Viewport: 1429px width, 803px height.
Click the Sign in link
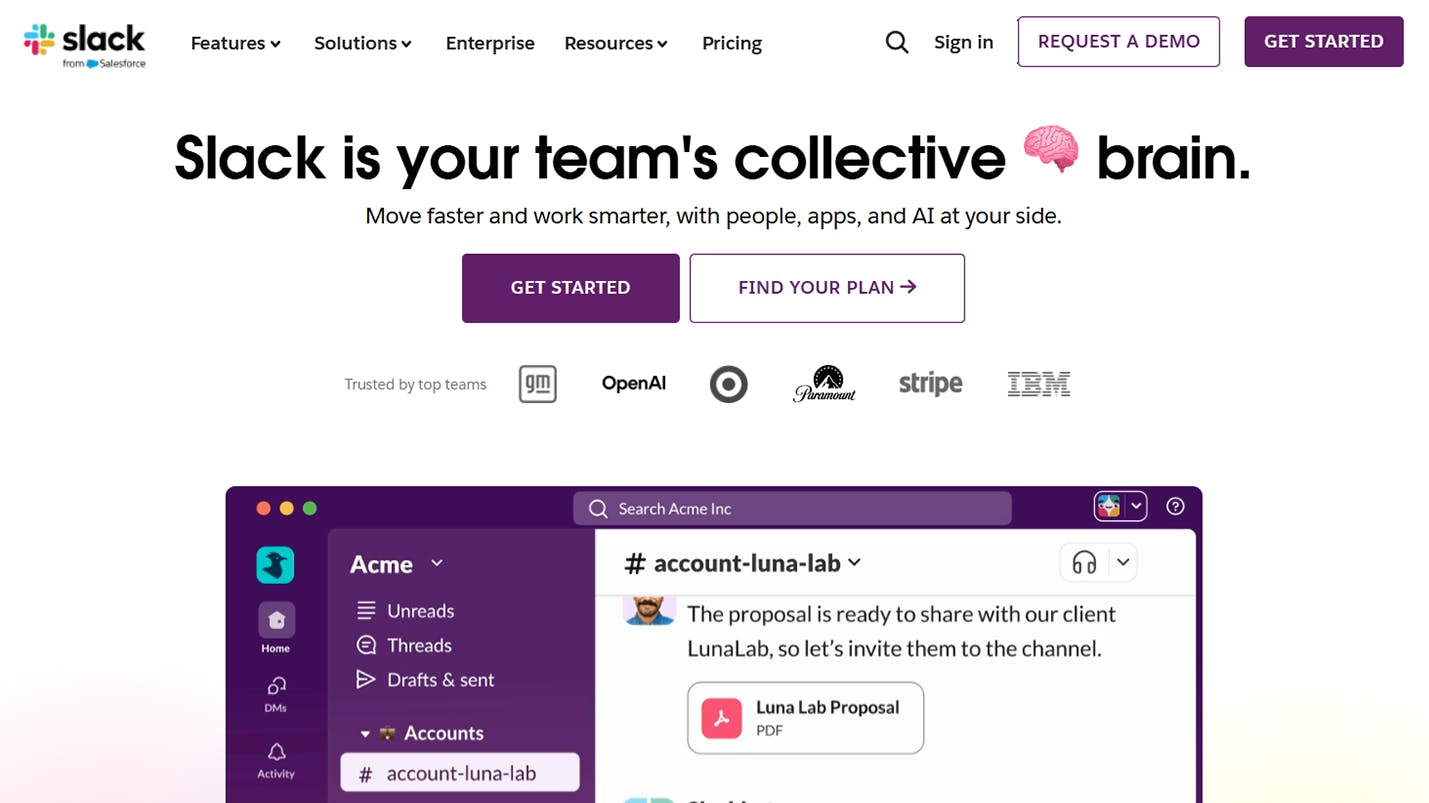click(964, 42)
